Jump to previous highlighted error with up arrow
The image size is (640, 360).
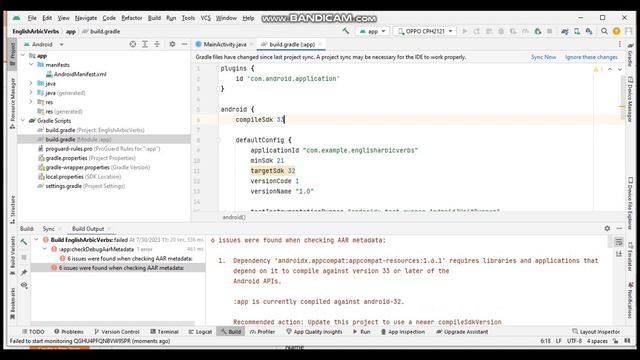610,69
